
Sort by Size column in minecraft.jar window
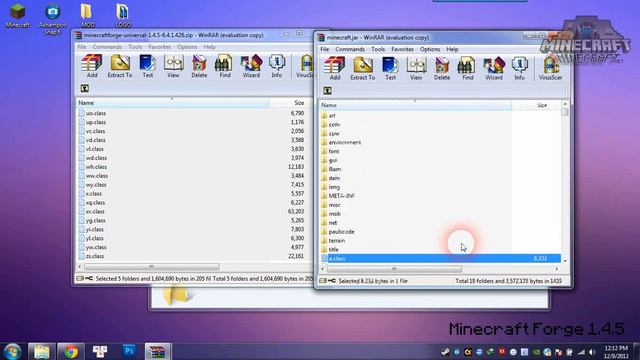(x=536, y=105)
